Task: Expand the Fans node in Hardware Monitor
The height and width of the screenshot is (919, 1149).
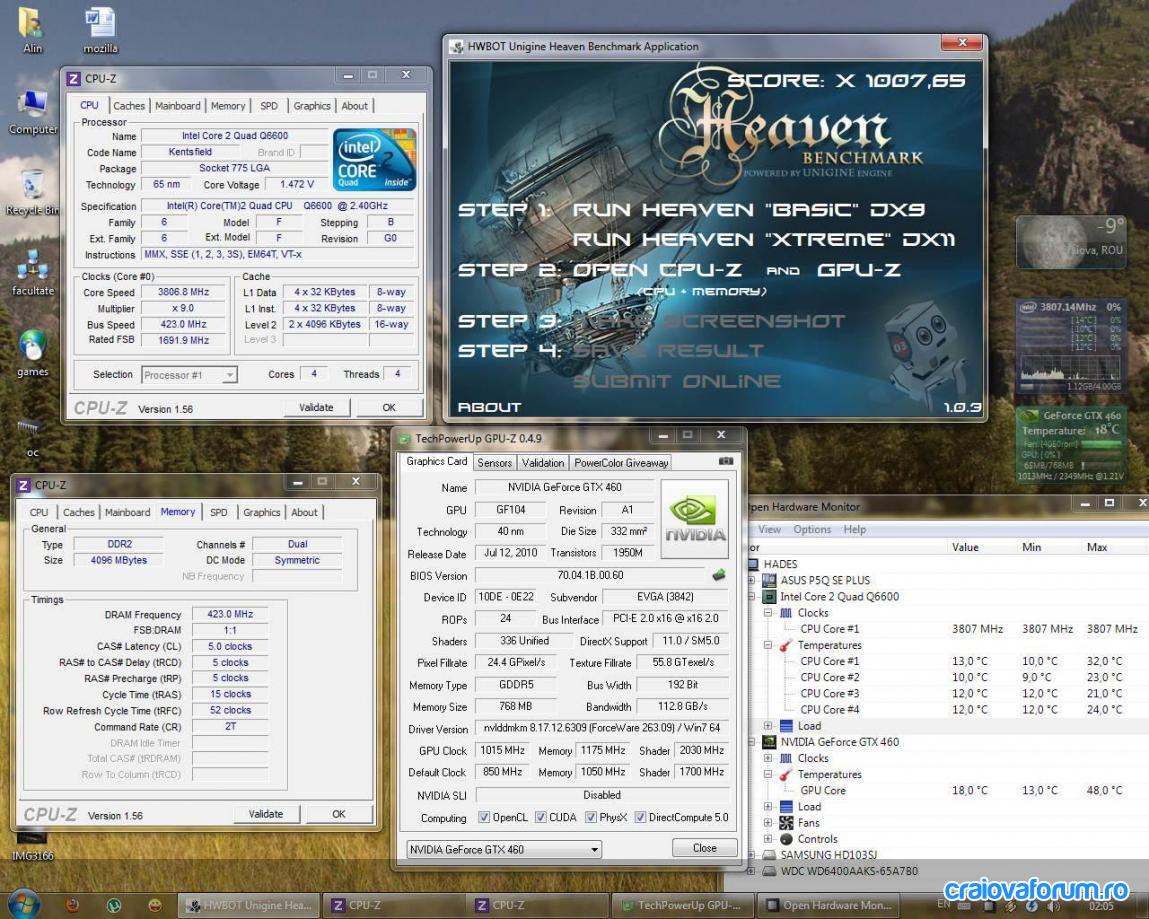Action: tap(767, 823)
